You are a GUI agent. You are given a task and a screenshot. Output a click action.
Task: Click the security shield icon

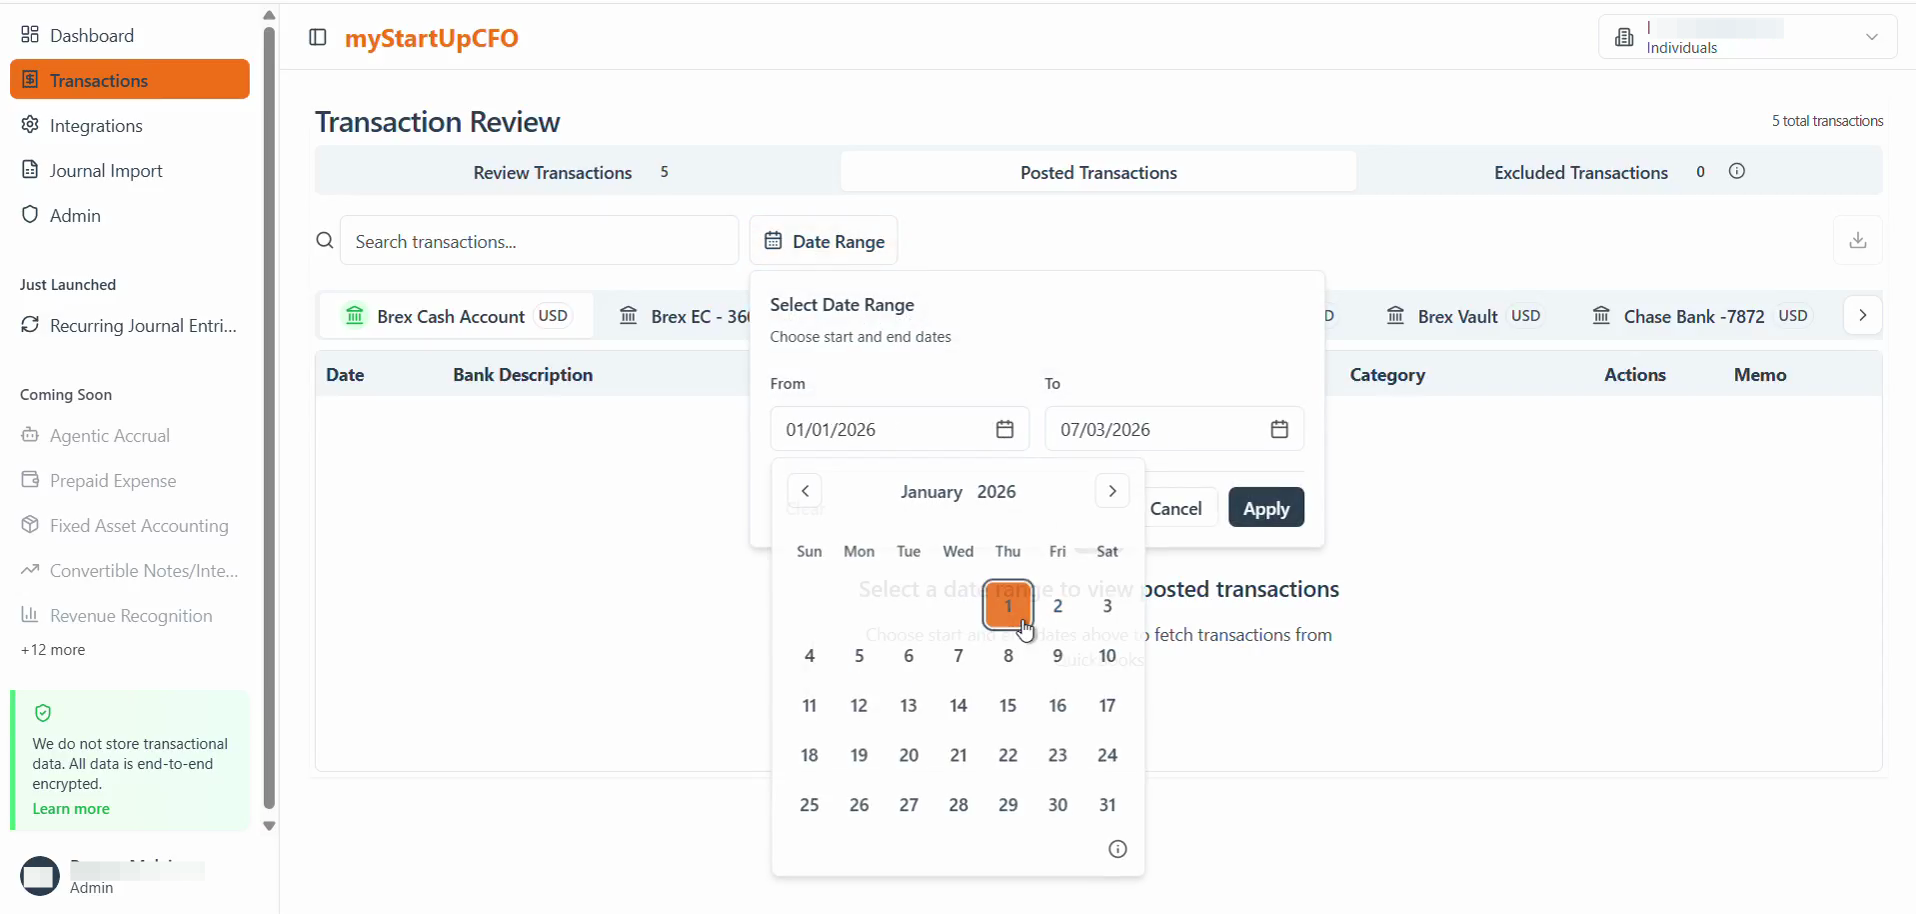click(x=43, y=713)
